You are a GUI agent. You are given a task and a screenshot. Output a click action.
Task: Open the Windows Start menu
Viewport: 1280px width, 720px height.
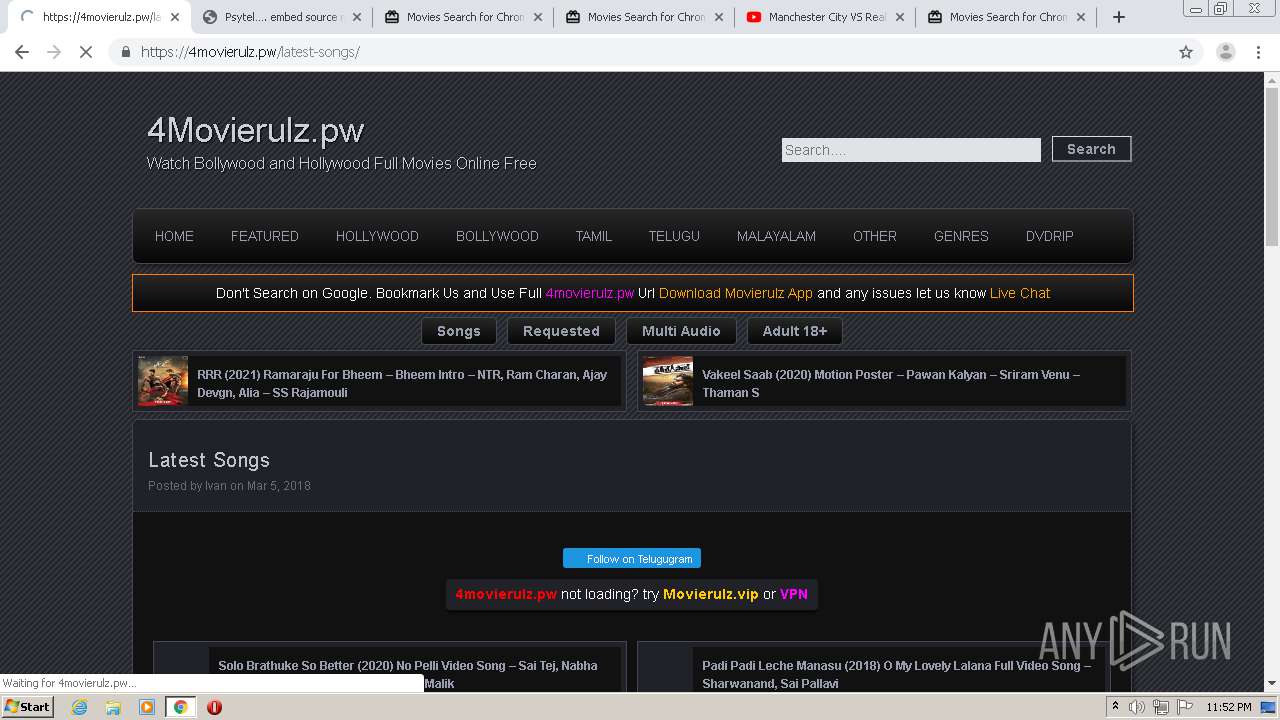[27, 706]
